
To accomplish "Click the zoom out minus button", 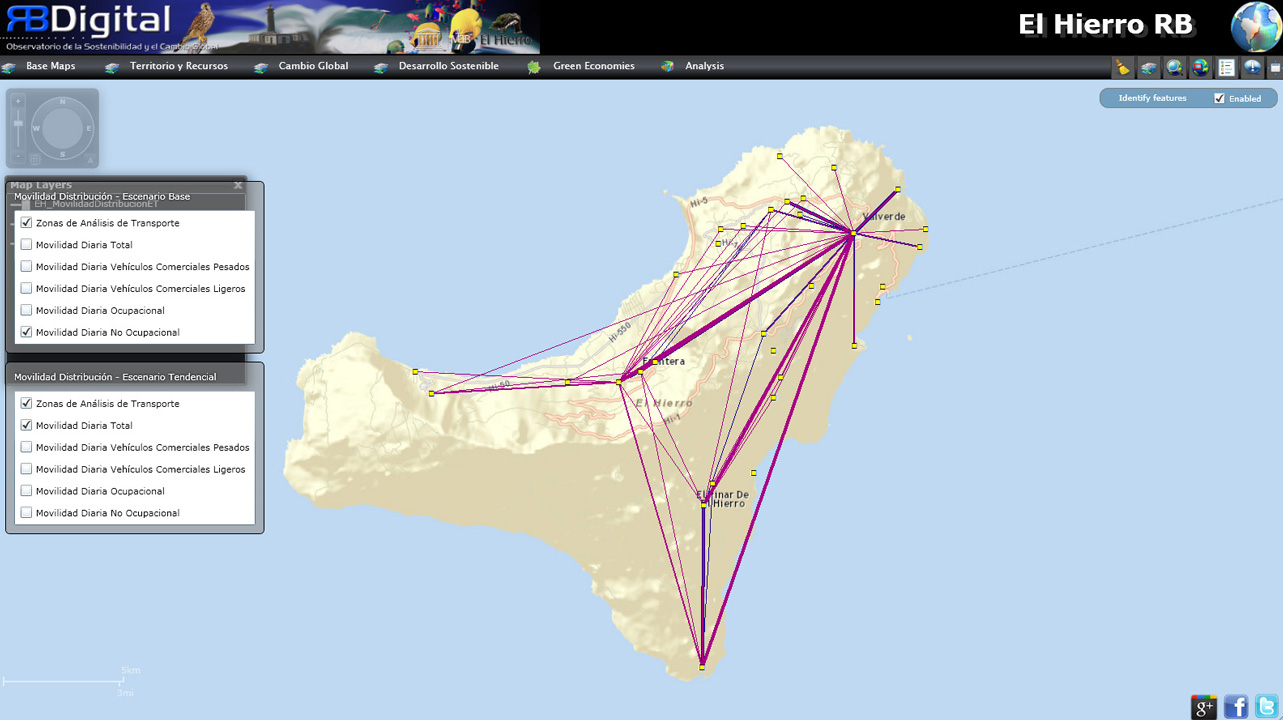I will click(18, 157).
